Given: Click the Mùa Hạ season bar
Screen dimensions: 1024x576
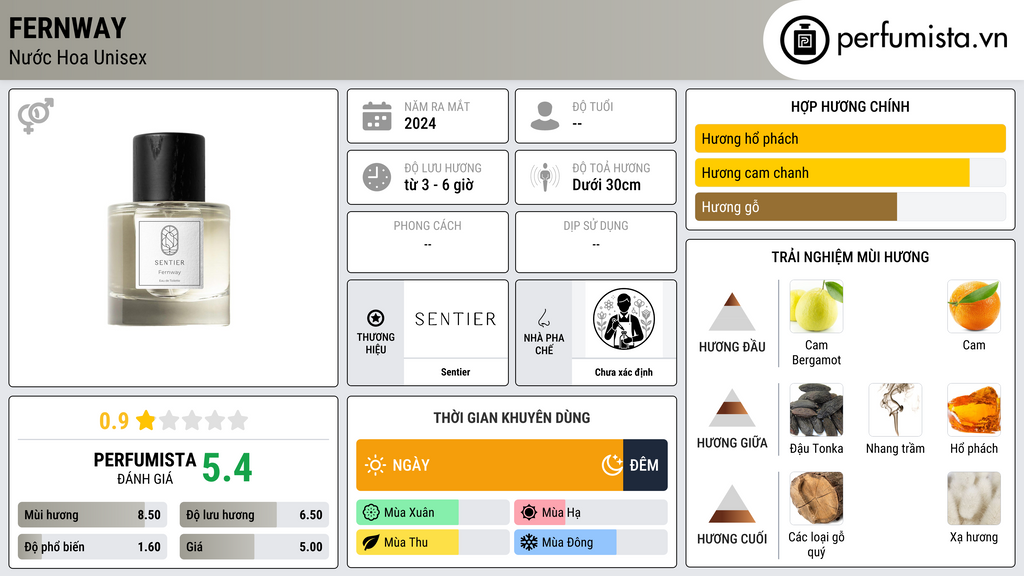Looking at the screenshot, I should [x=591, y=513].
